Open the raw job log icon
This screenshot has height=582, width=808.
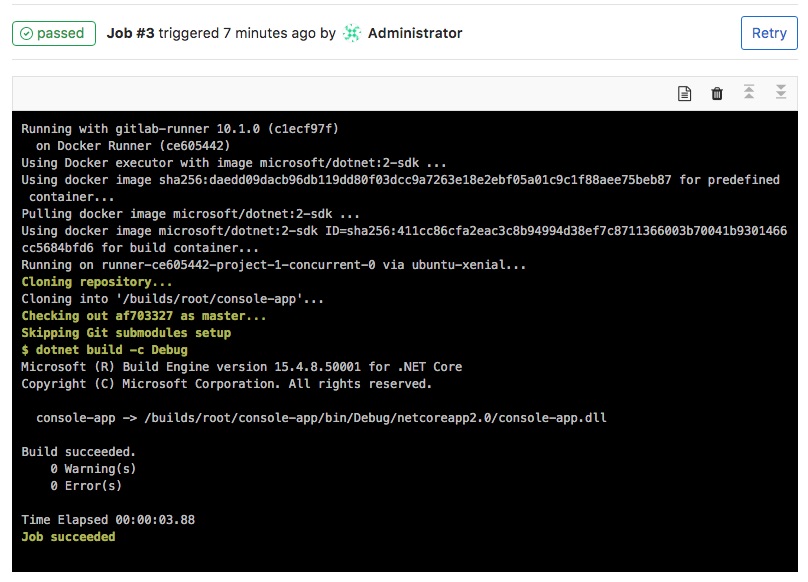point(684,93)
